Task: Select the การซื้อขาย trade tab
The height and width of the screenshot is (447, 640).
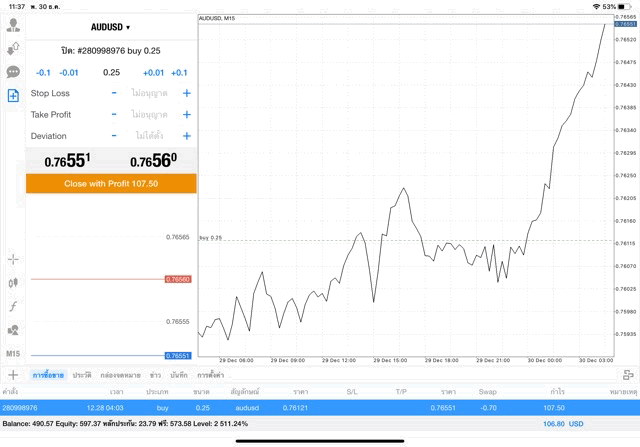Action: 48,375
